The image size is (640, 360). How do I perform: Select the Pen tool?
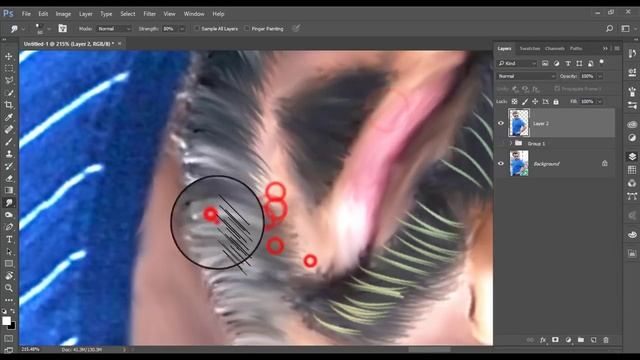click(x=9, y=227)
